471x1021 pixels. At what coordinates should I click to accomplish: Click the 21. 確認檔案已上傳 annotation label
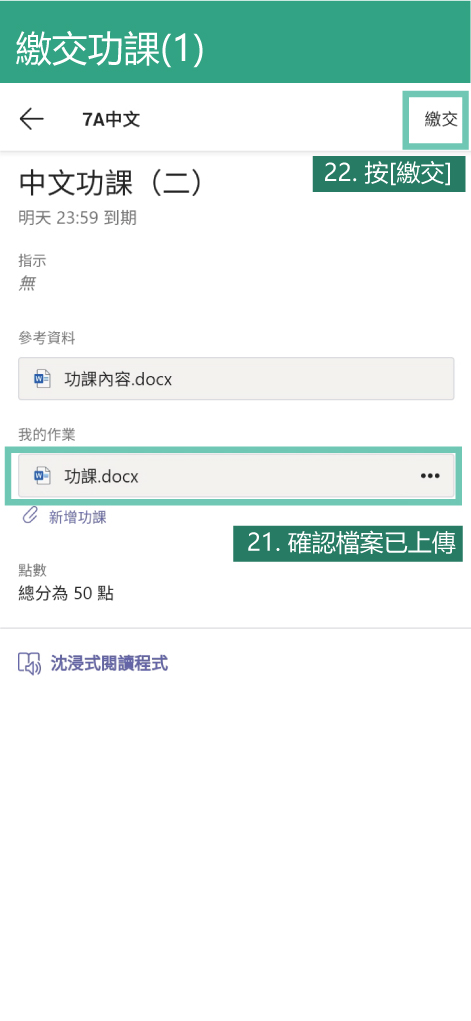pos(348,544)
